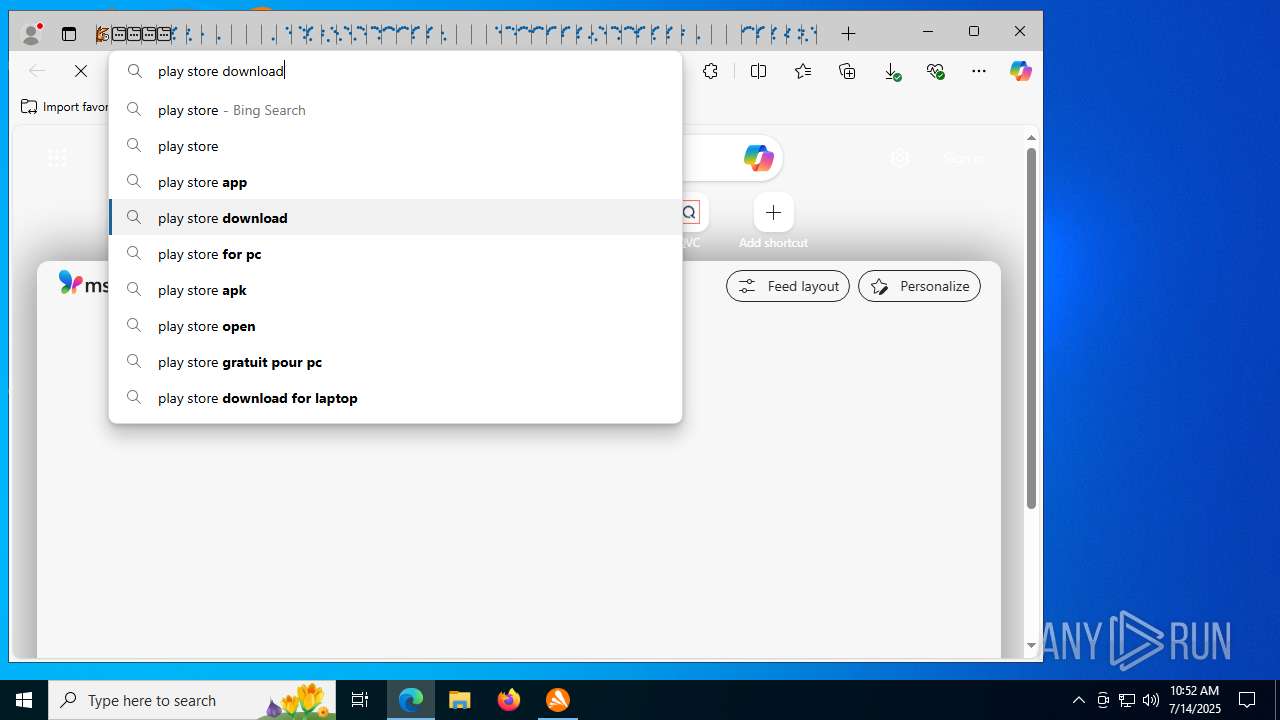Open the Windows Start menu
Viewport: 1280px width, 720px height.
[x=24, y=700]
